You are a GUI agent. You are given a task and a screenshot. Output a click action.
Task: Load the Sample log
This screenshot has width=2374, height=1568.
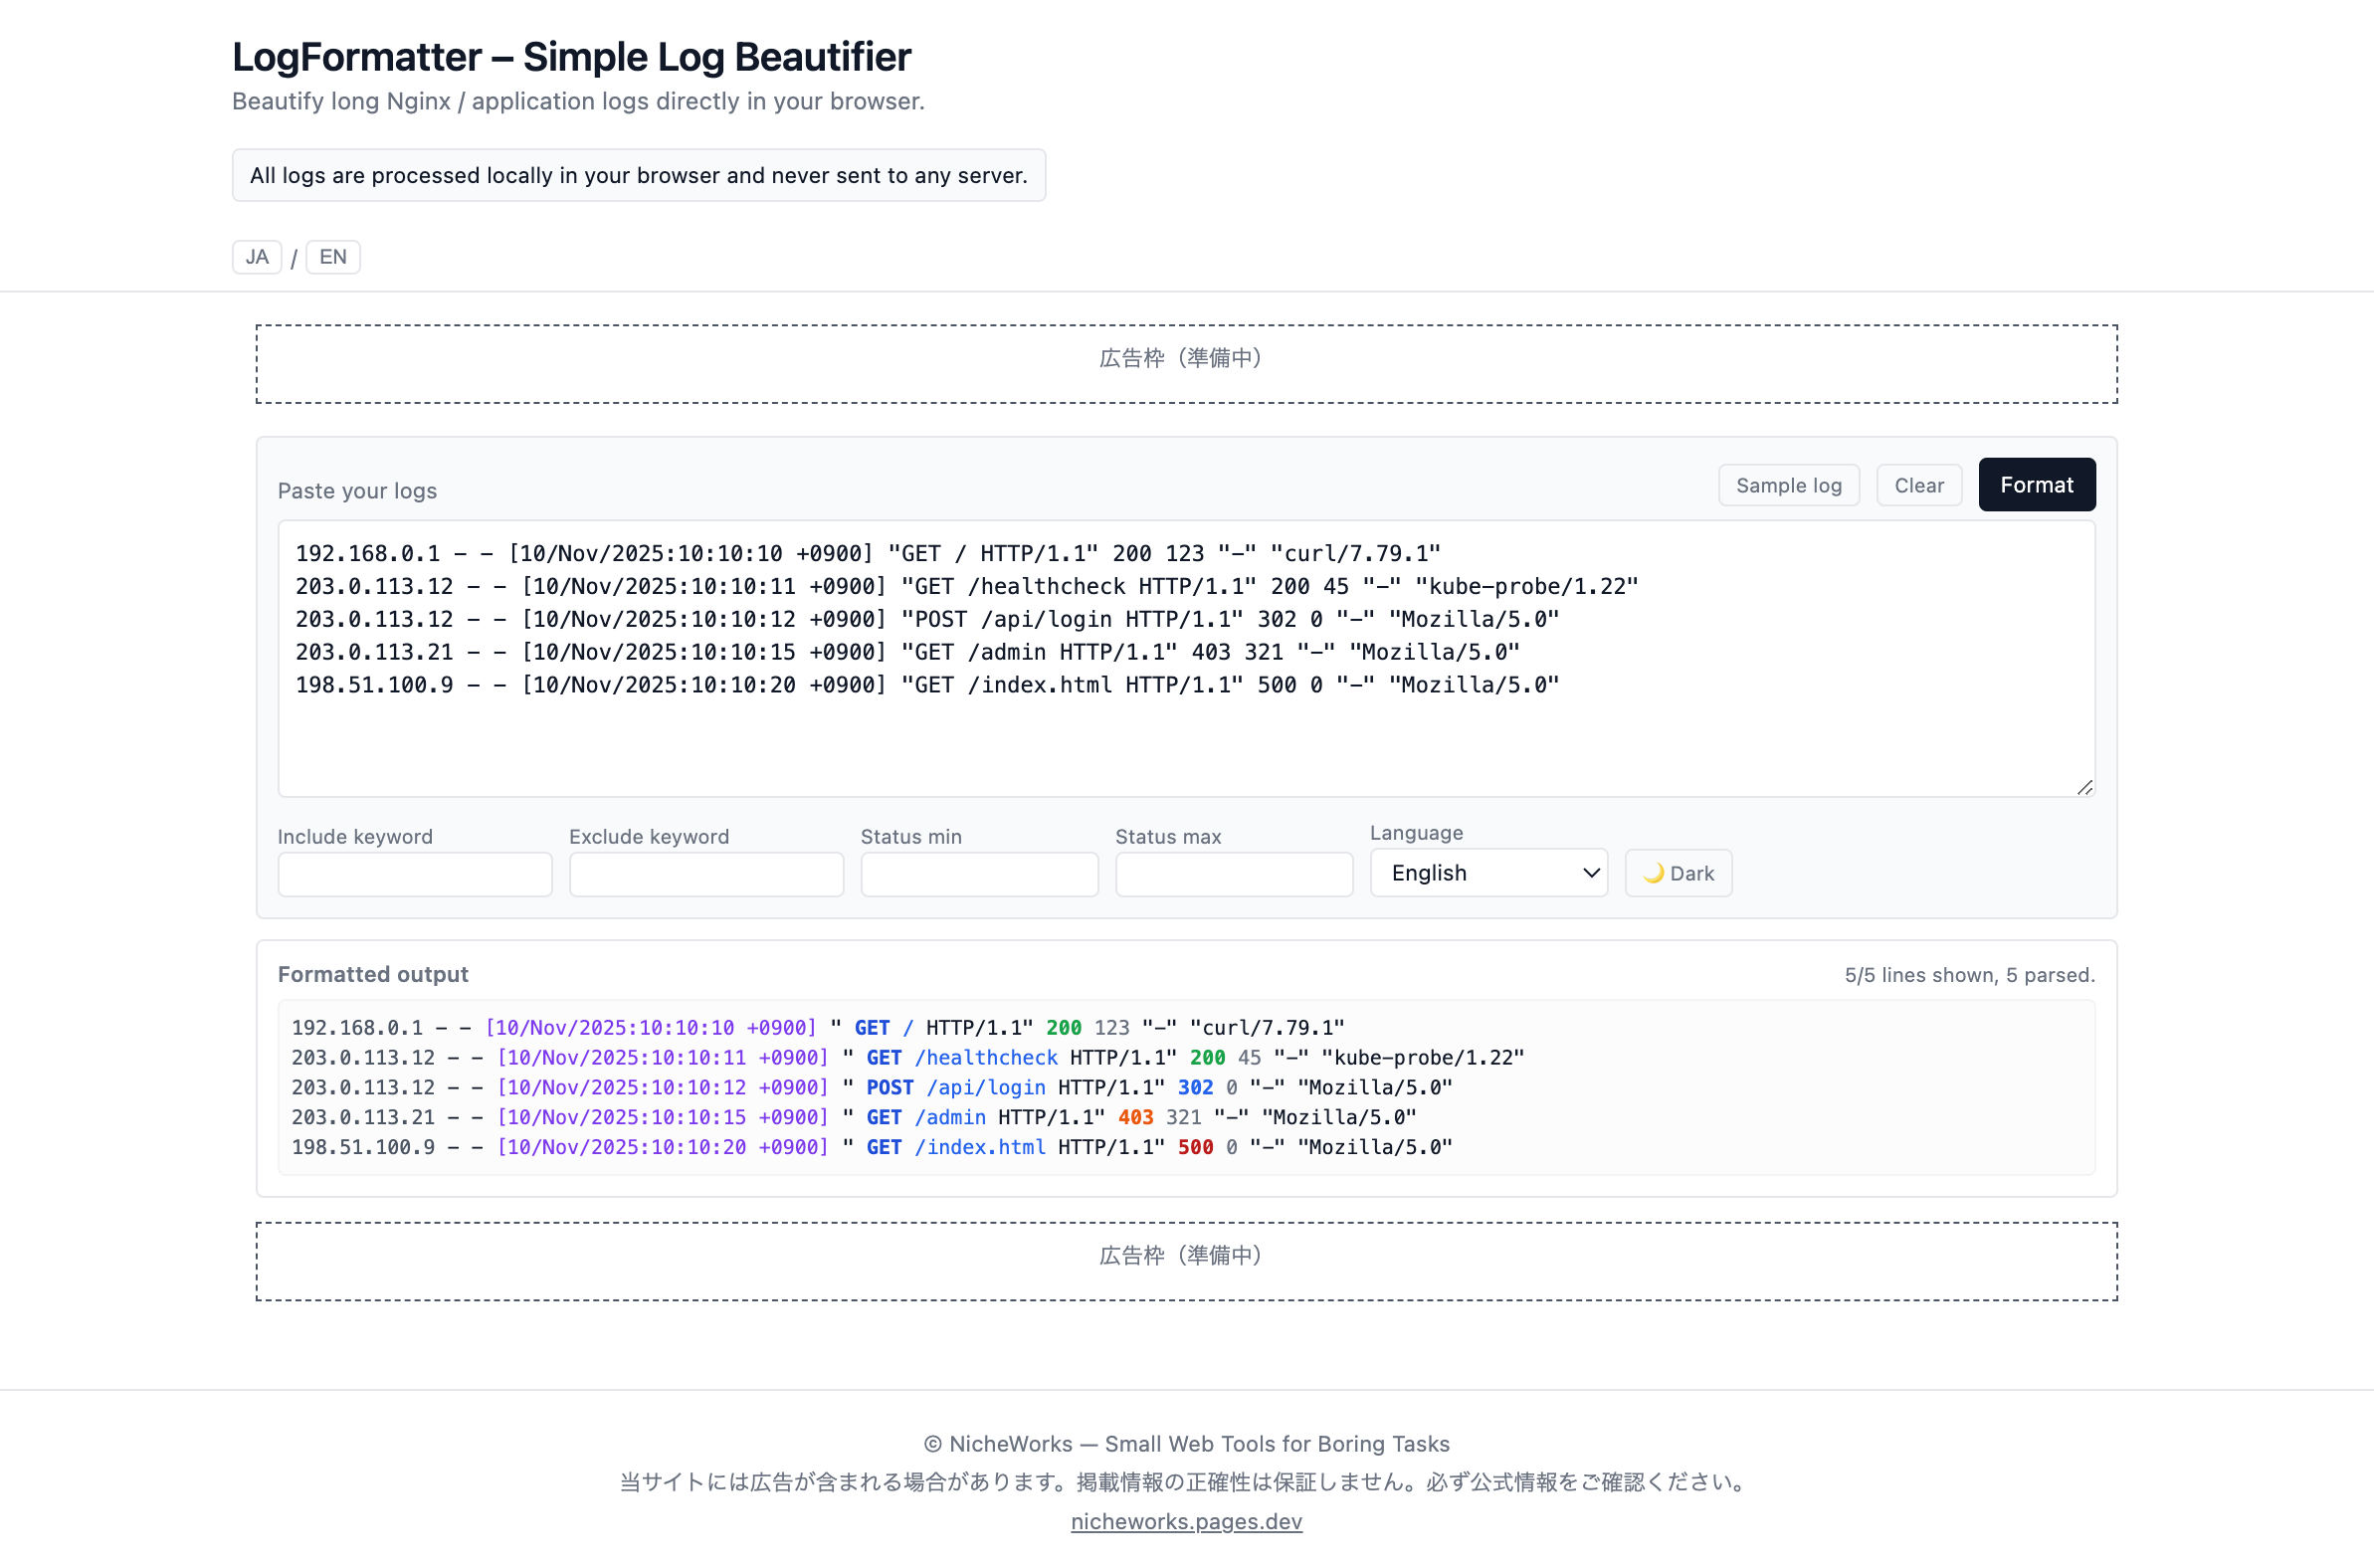pyautogui.click(x=1788, y=484)
